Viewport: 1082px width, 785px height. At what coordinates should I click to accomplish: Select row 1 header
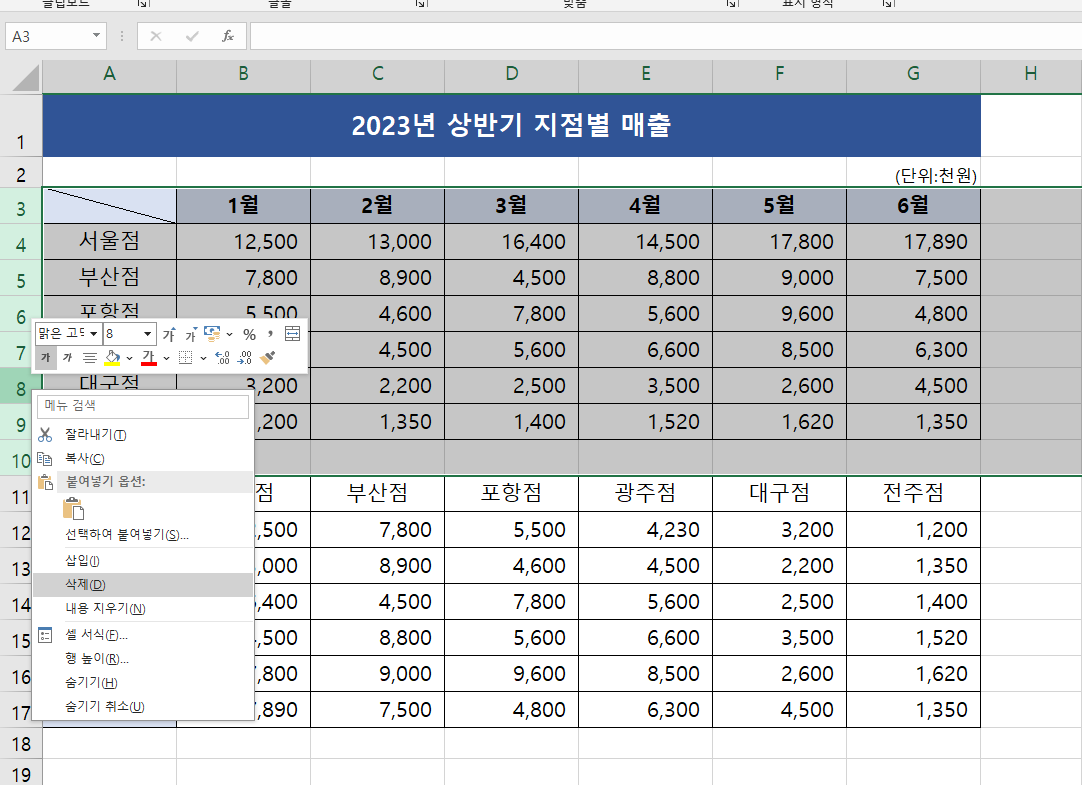[21, 126]
